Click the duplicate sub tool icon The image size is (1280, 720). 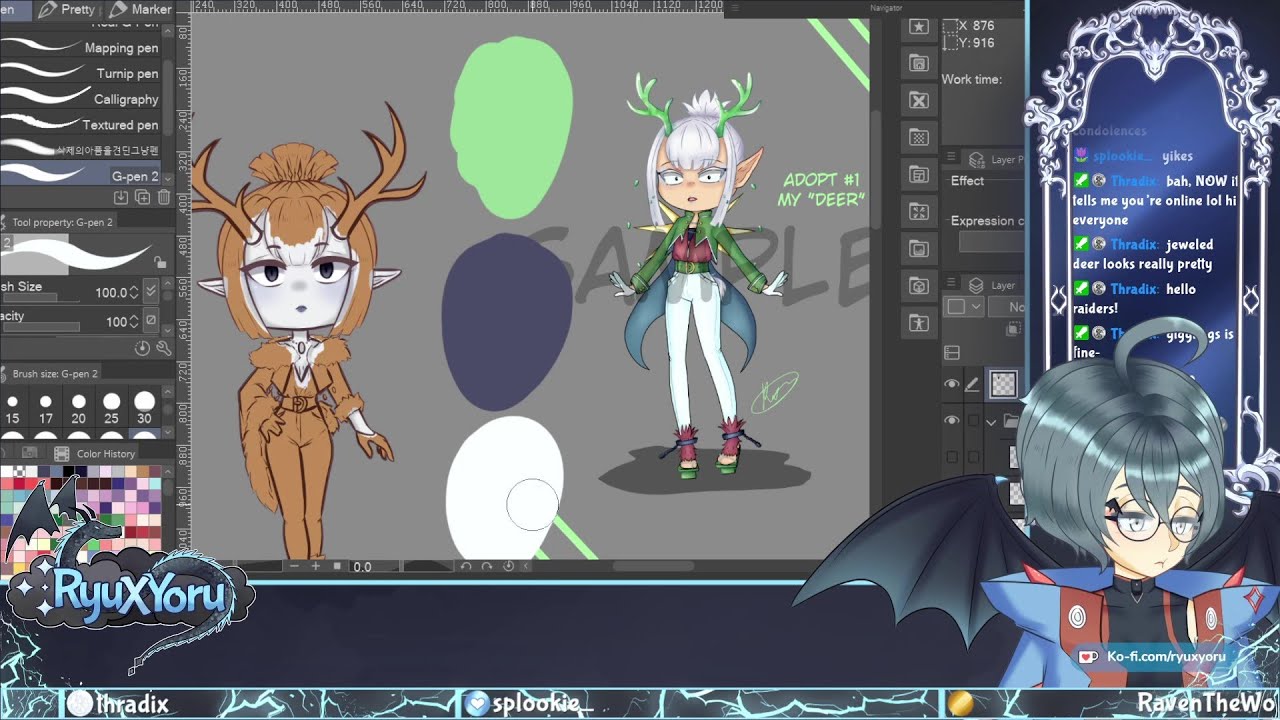click(142, 198)
